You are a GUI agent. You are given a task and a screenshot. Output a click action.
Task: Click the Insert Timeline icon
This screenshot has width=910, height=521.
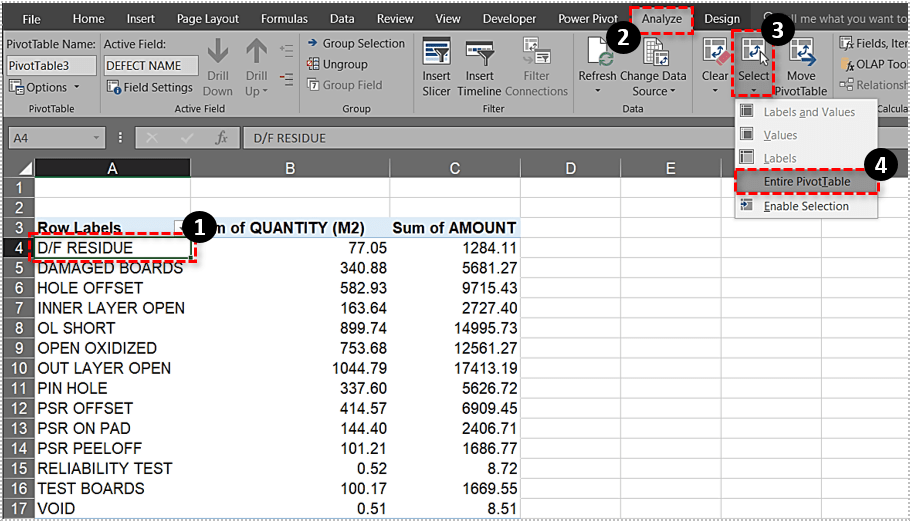479,54
